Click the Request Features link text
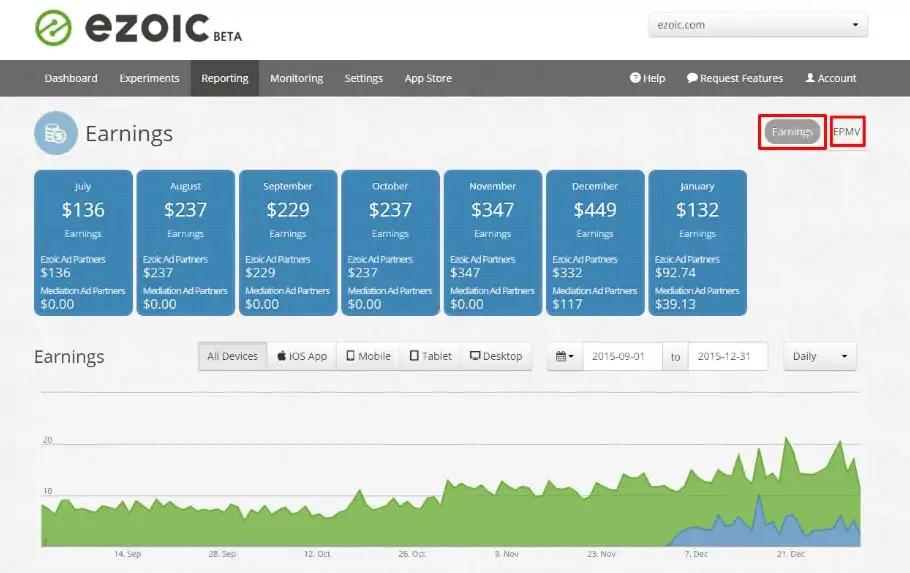The width and height of the screenshot is (910, 573). [x=741, y=78]
